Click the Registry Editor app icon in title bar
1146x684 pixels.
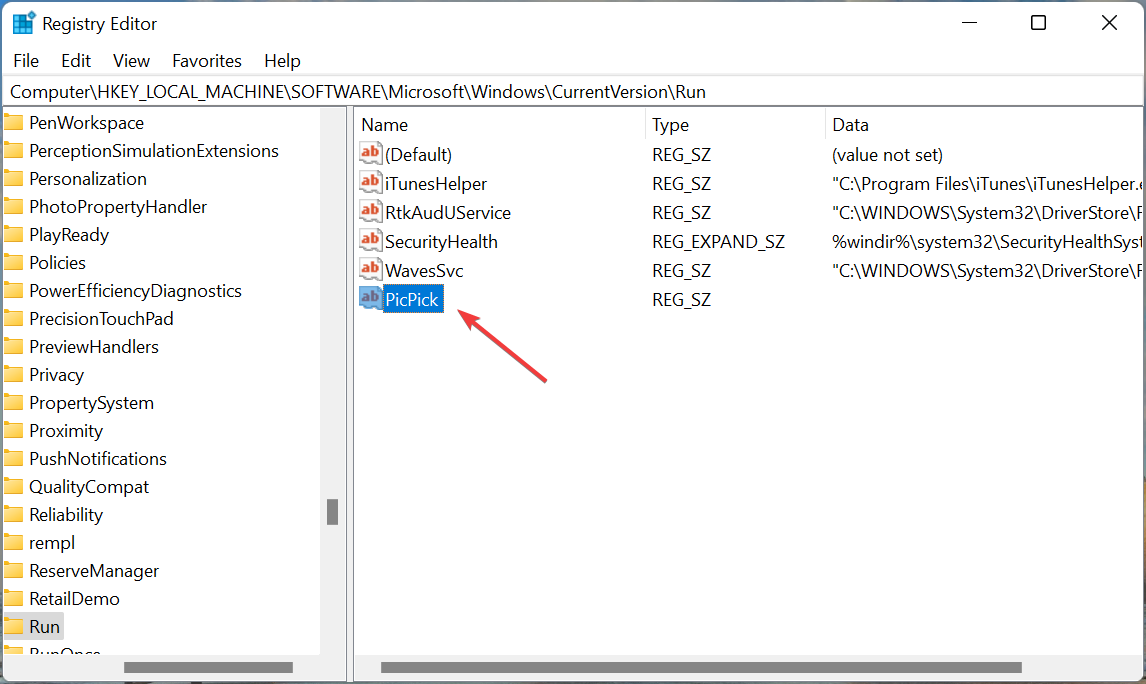tap(23, 23)
